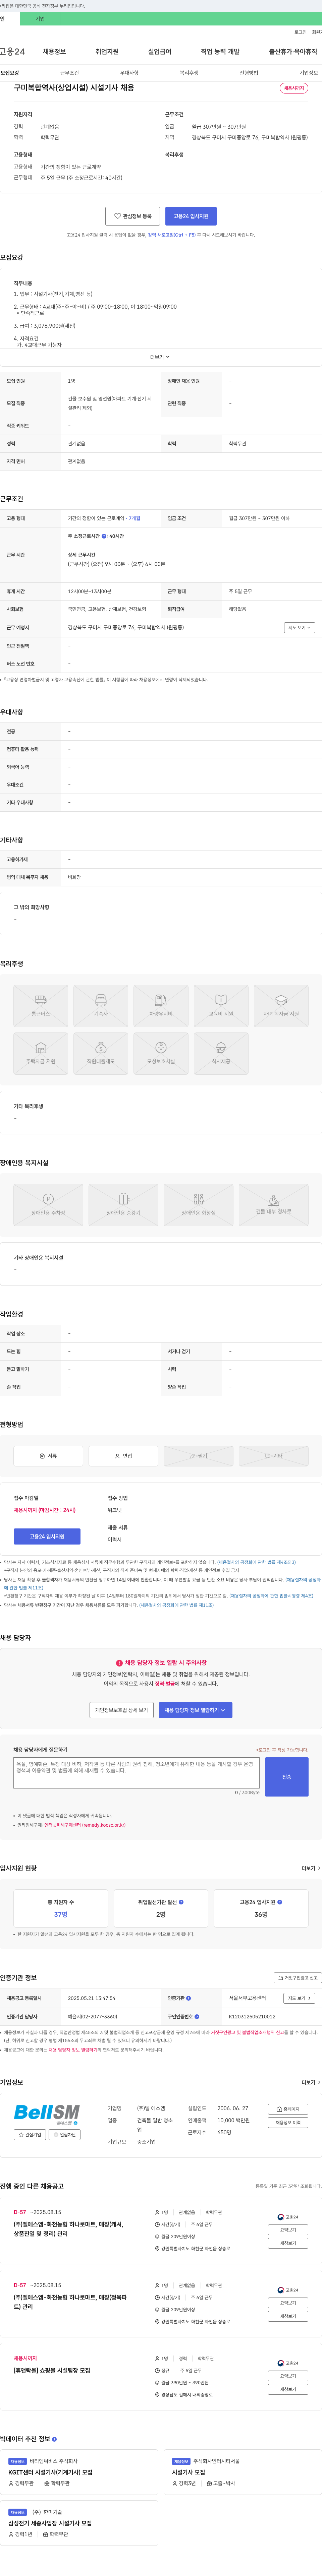Screen dimensions: 322x2576
Task: Jump to 모집요강 section tab
Action: point(10,73)
